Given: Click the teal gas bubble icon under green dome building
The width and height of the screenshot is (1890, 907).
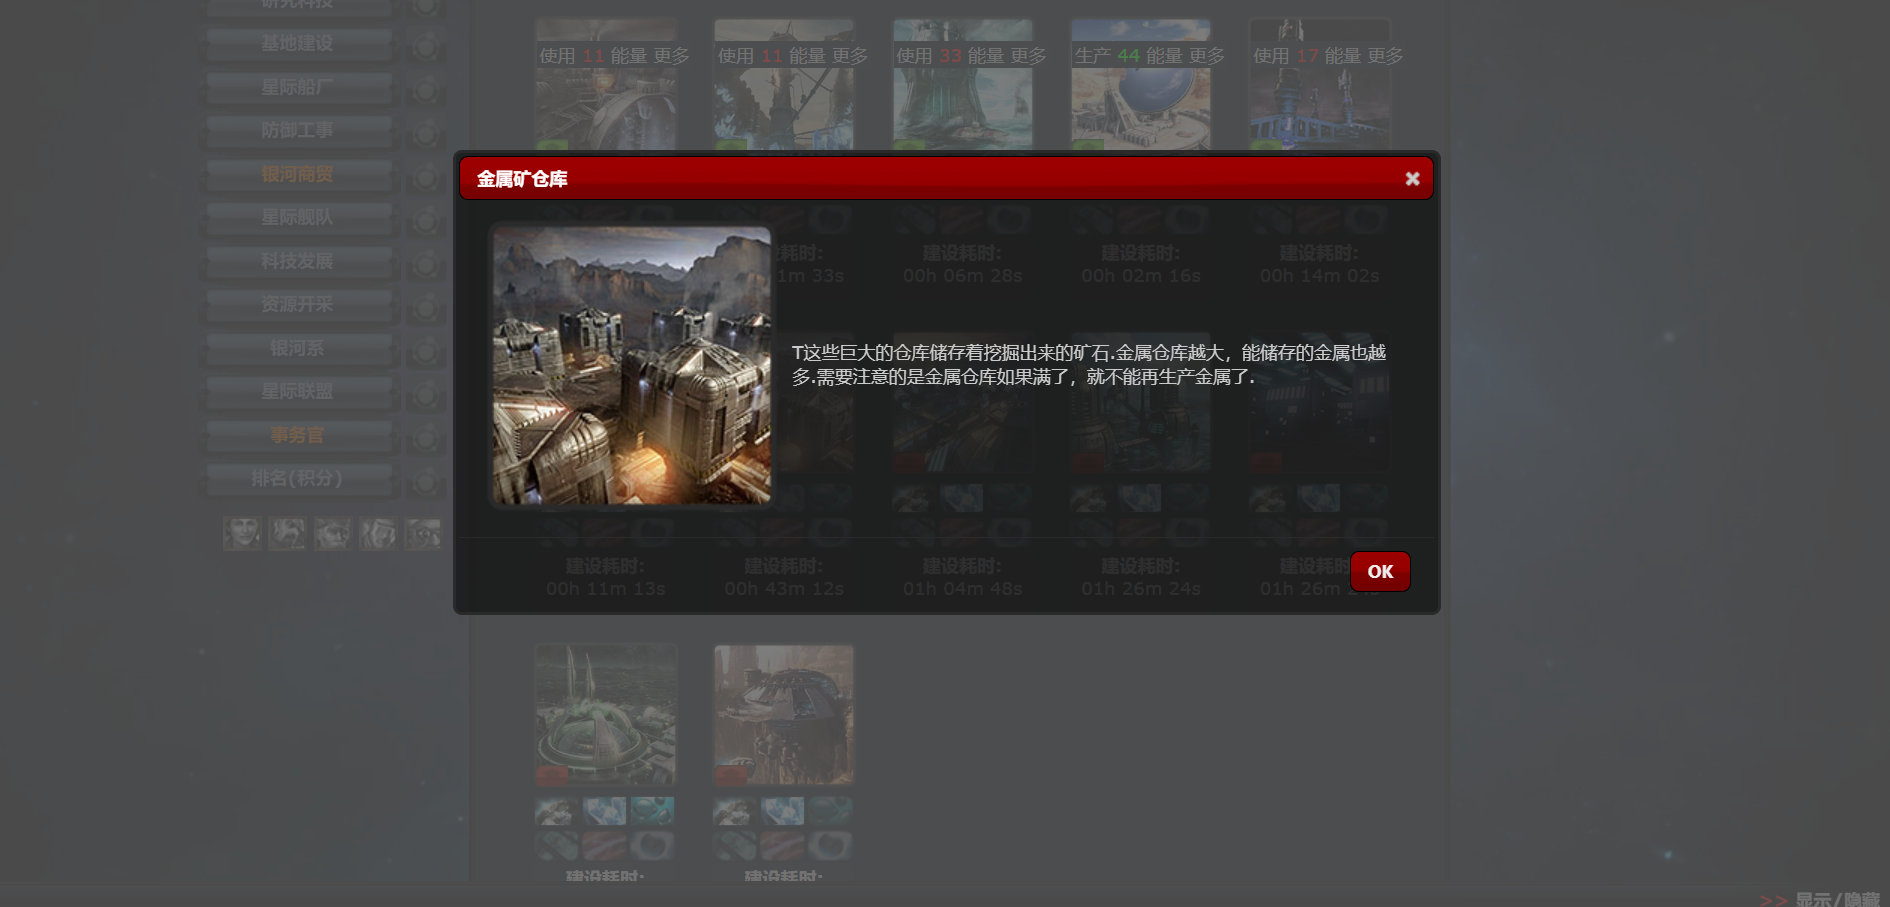Looking at the screenshot, I should pyautogui.click(x=652, y=811).
